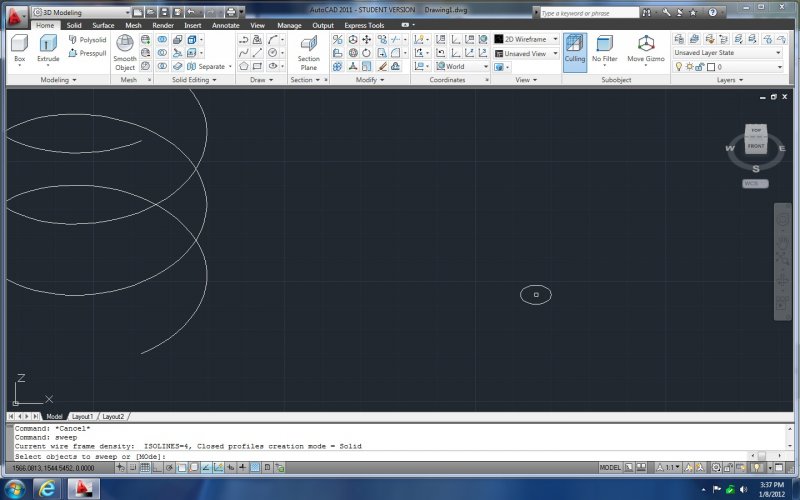Toggle Polar Tracking in status bar
The width and height of the screenshot is (800, 500).
point(169,467)
